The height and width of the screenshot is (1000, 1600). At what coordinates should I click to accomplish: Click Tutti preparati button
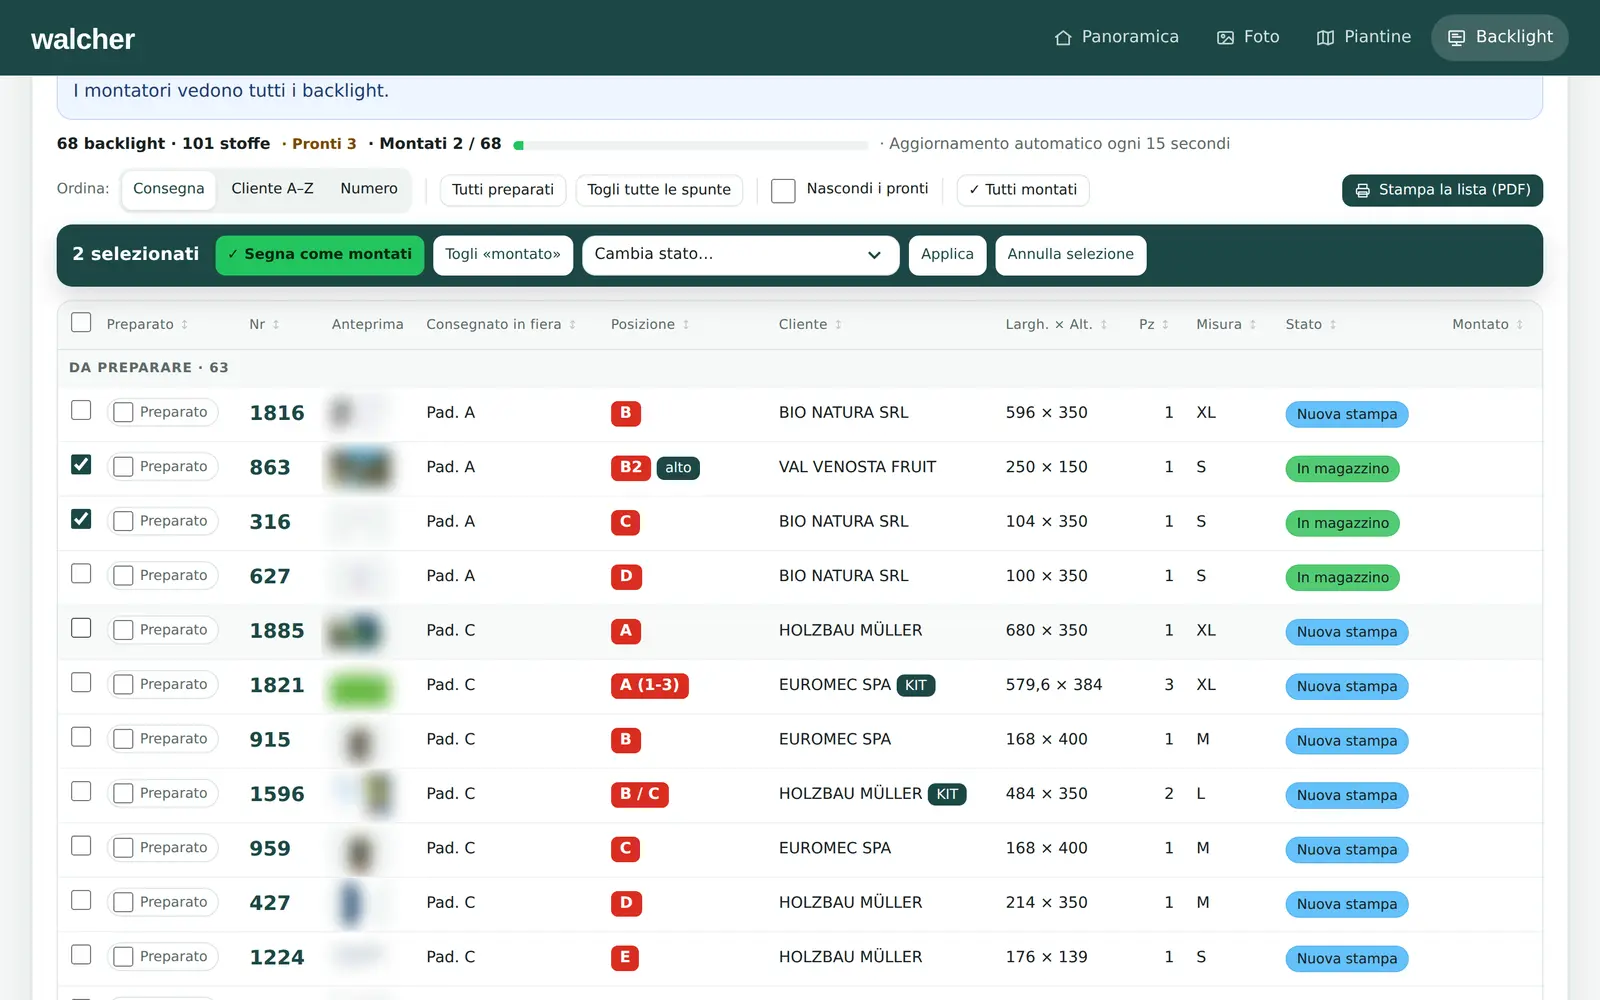click(503, 190)
